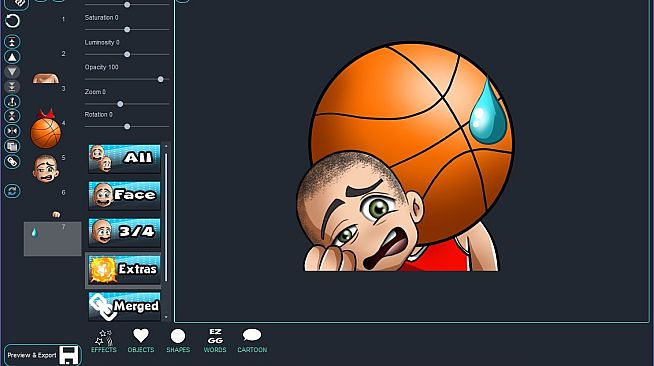Open the Effects tab
Screen dimensions: 654x366
103,341
